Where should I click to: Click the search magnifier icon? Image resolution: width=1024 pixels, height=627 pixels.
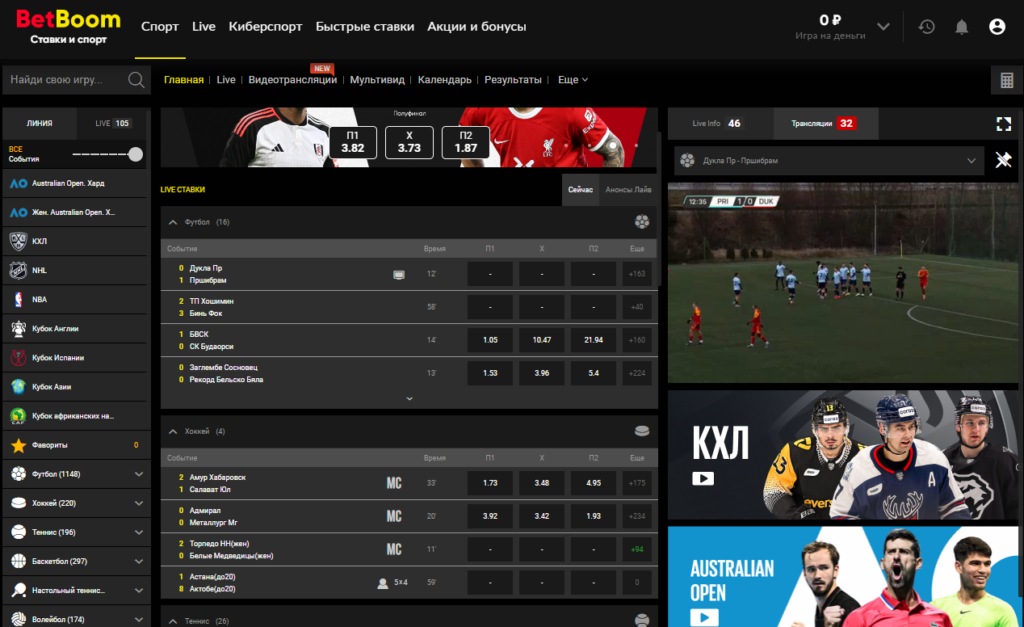tap(136, 80)
